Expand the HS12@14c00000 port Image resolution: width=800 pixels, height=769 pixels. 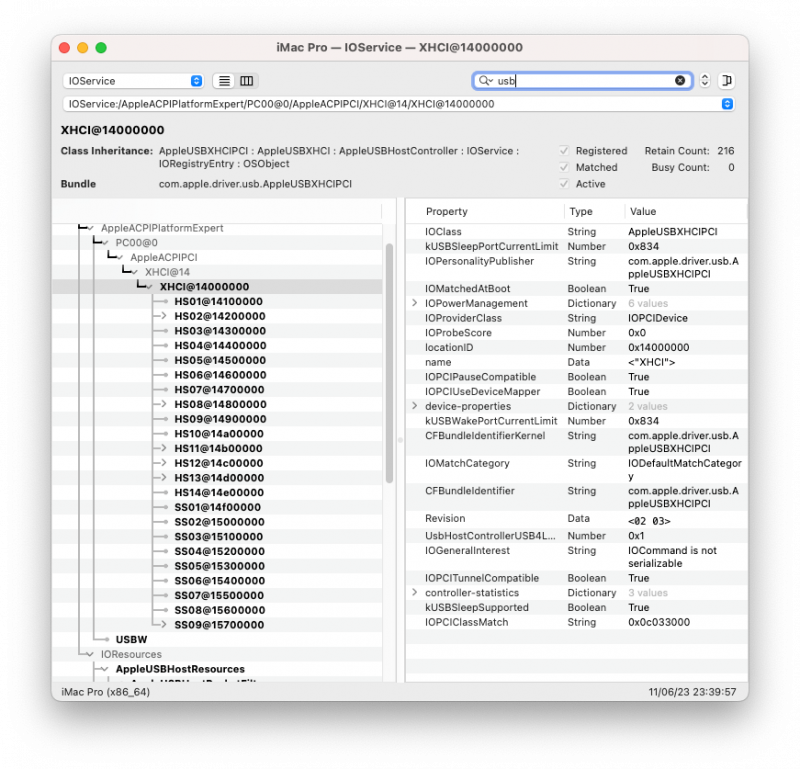coord(163,463)
